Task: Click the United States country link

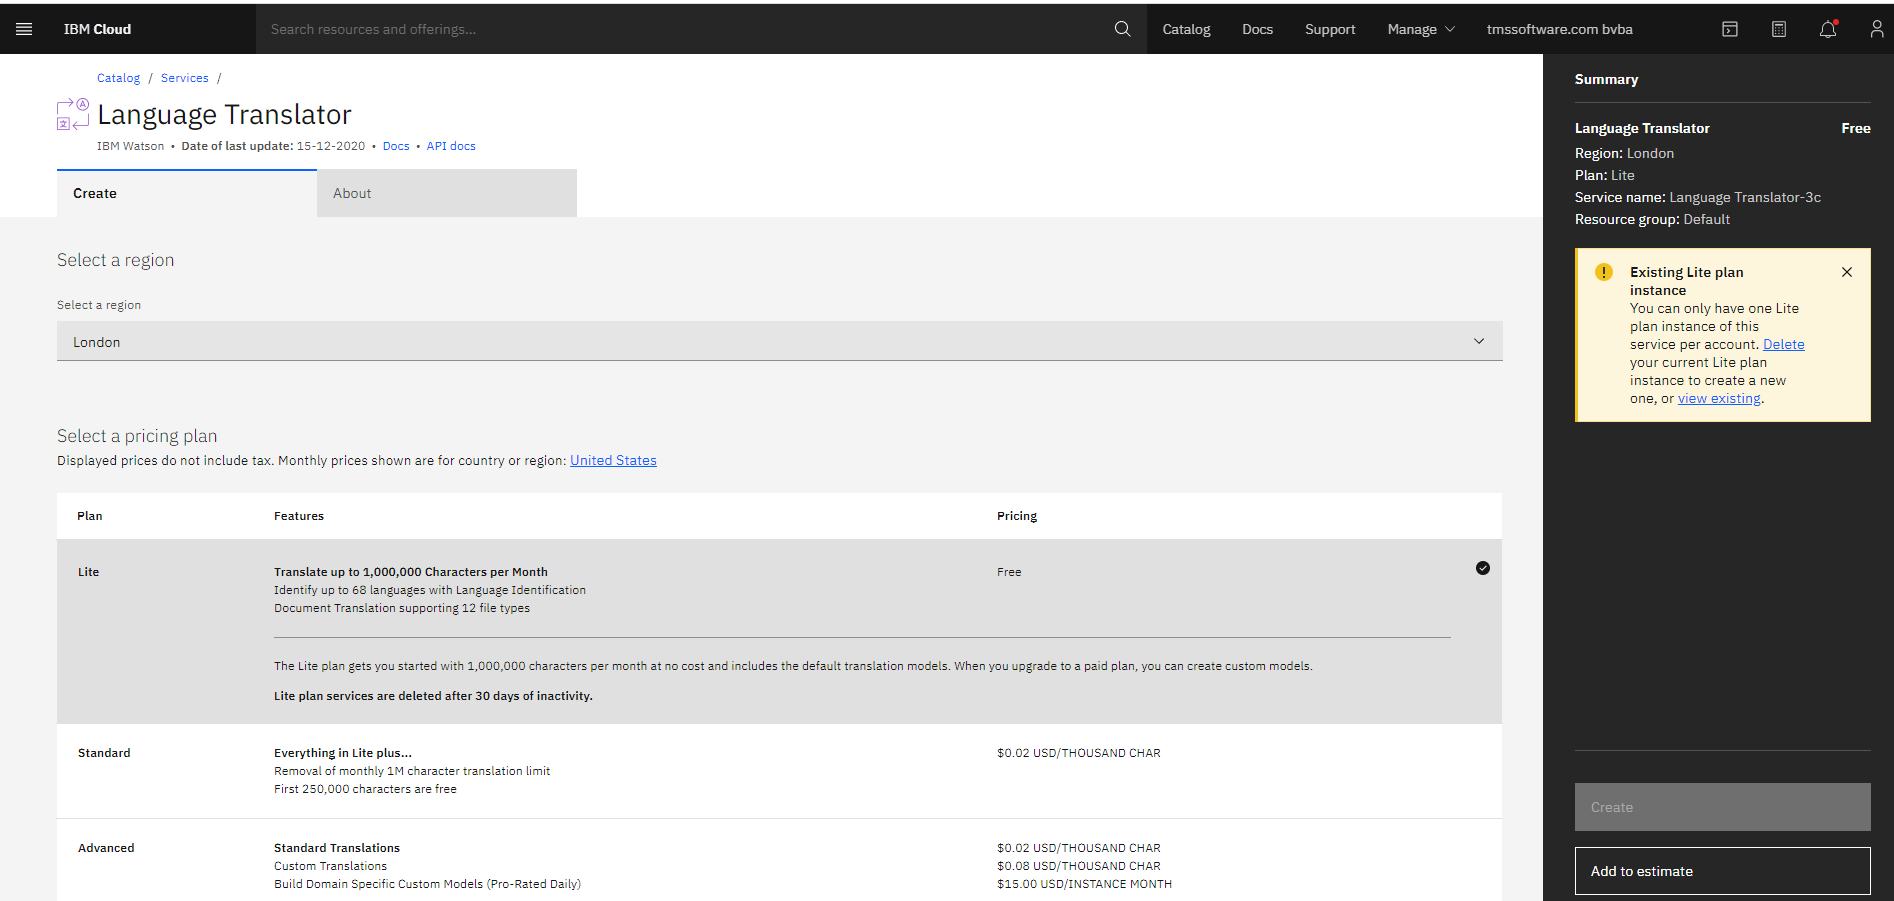Action: pyautogui.click(x=613, y=460)
